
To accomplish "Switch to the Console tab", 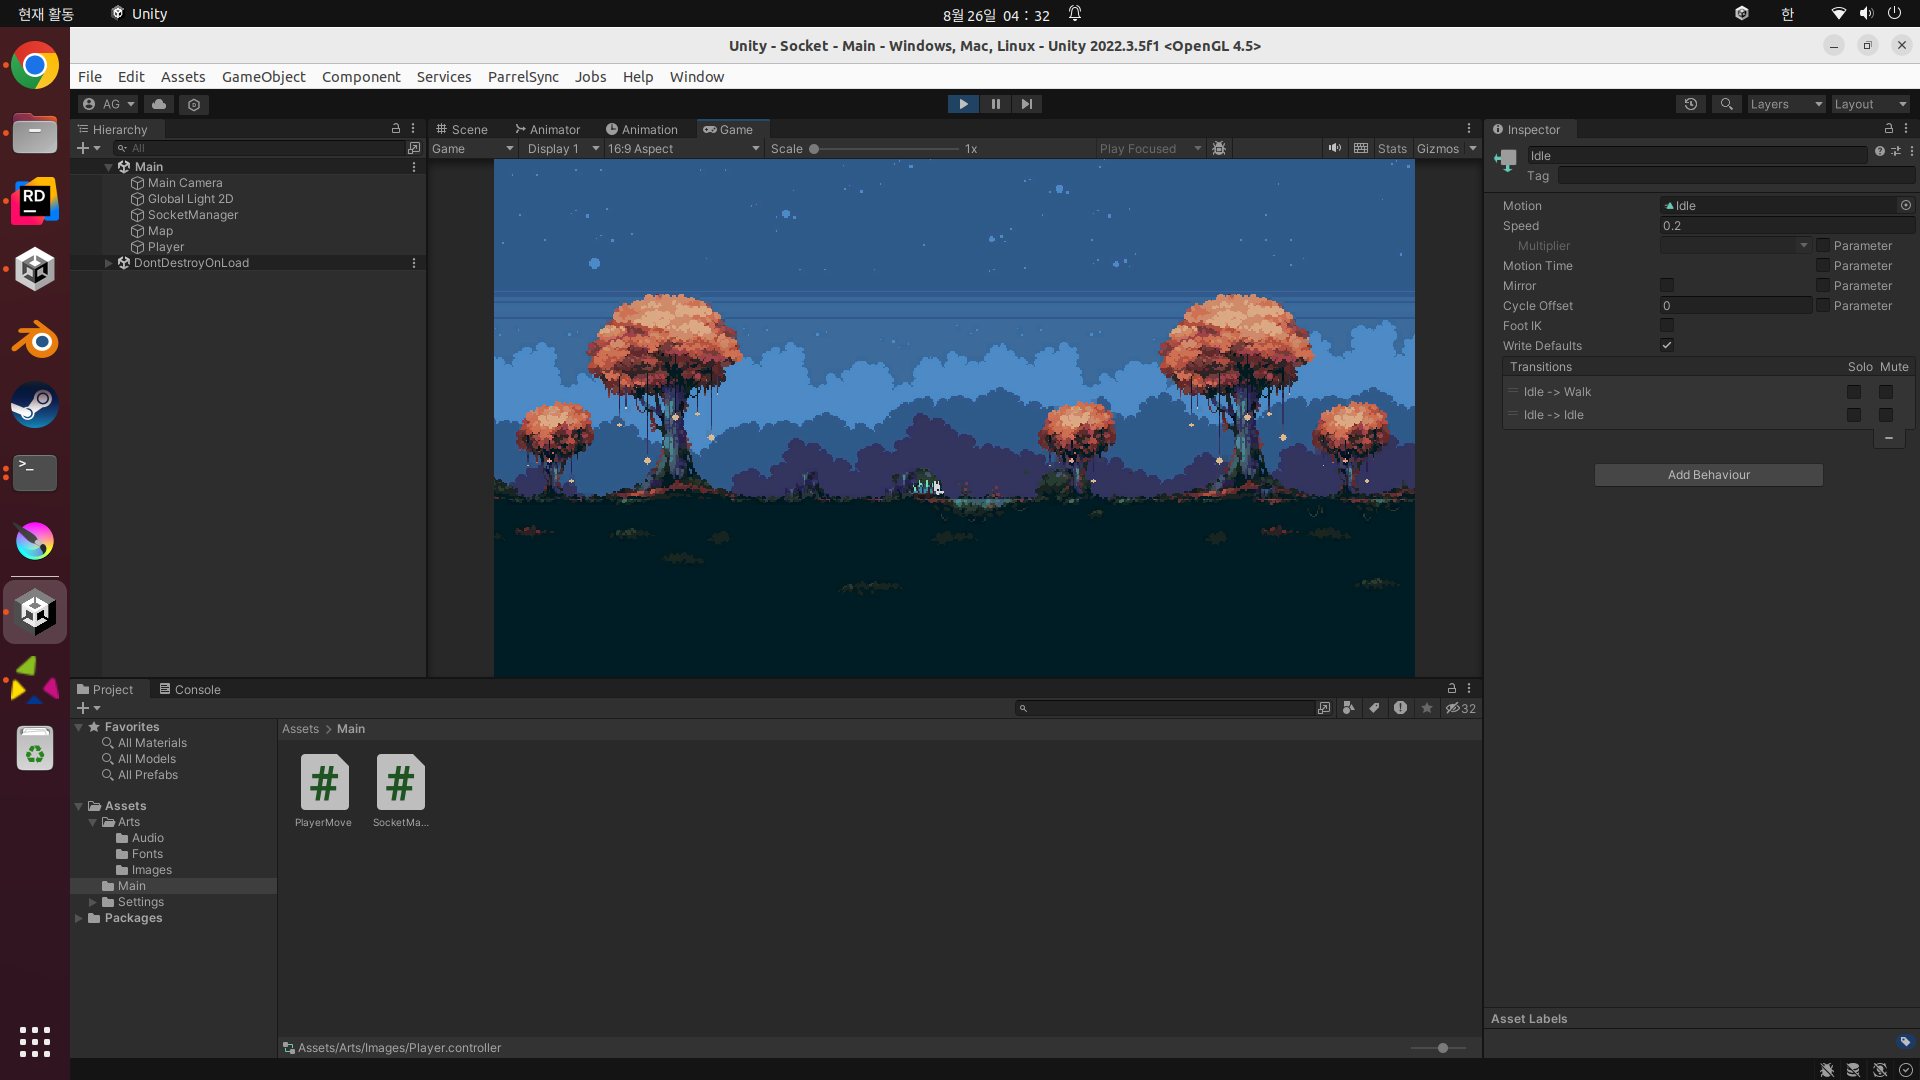I will [190, 689].
